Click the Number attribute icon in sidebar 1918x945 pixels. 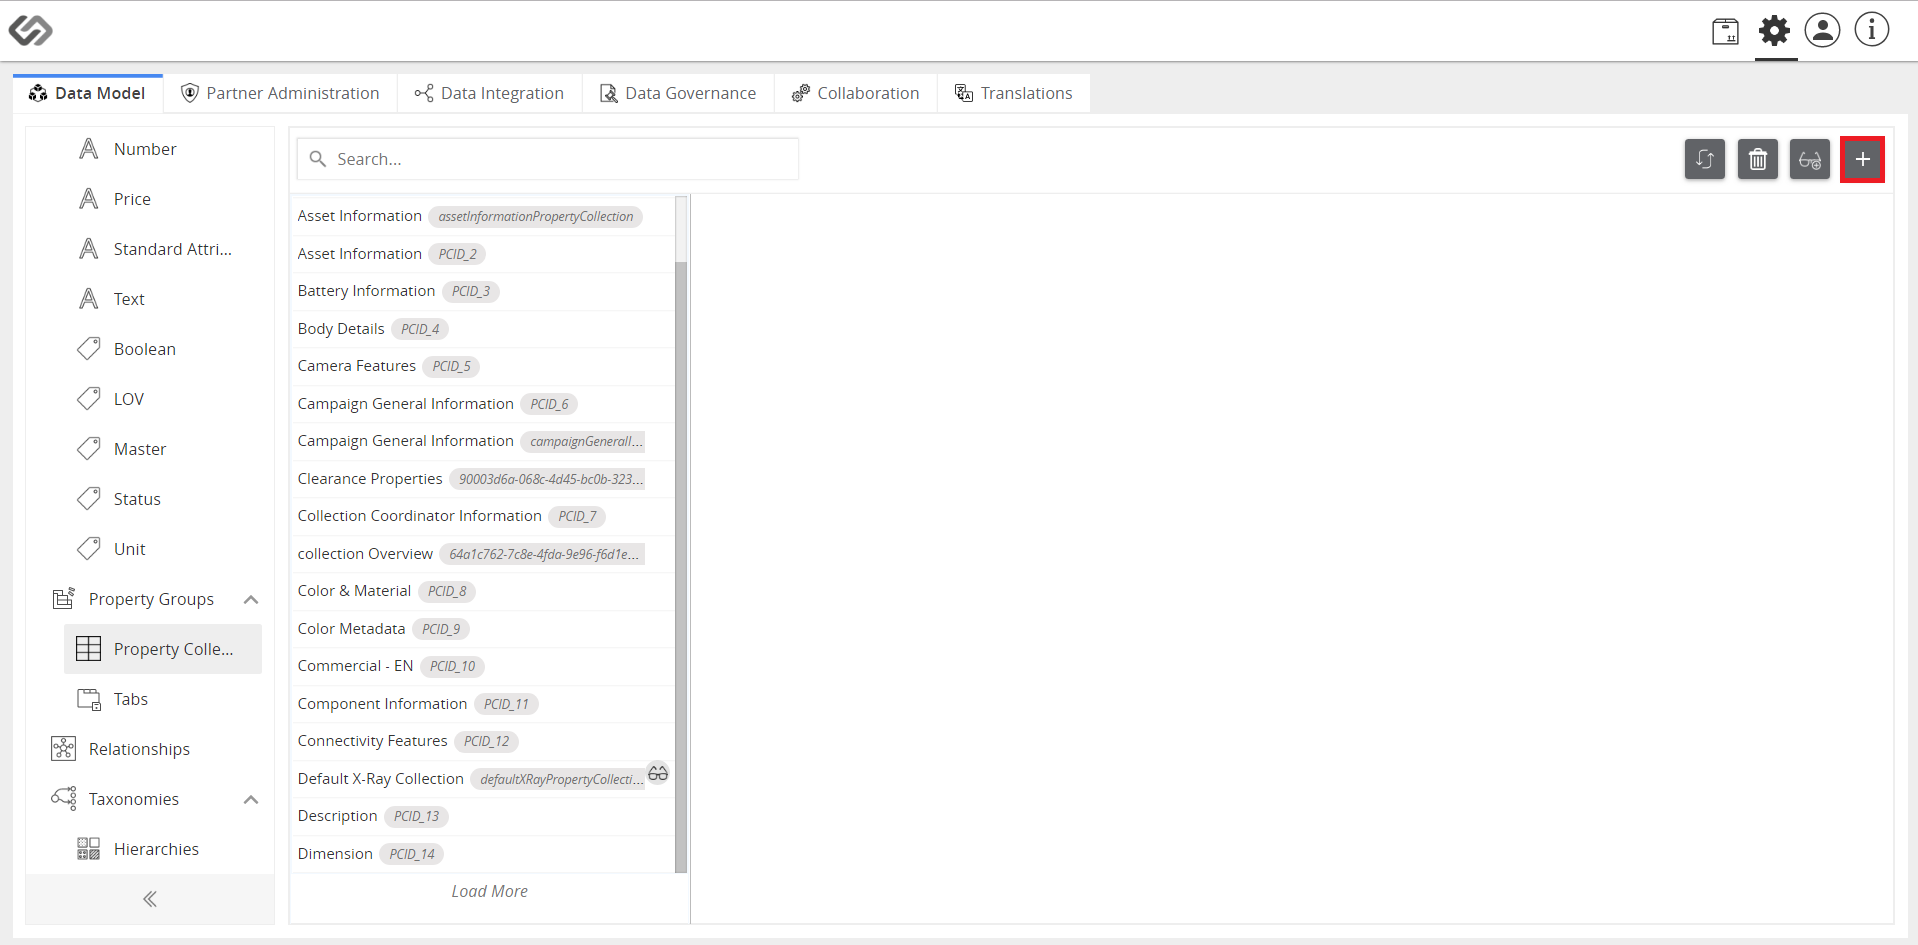click(89, 149)
